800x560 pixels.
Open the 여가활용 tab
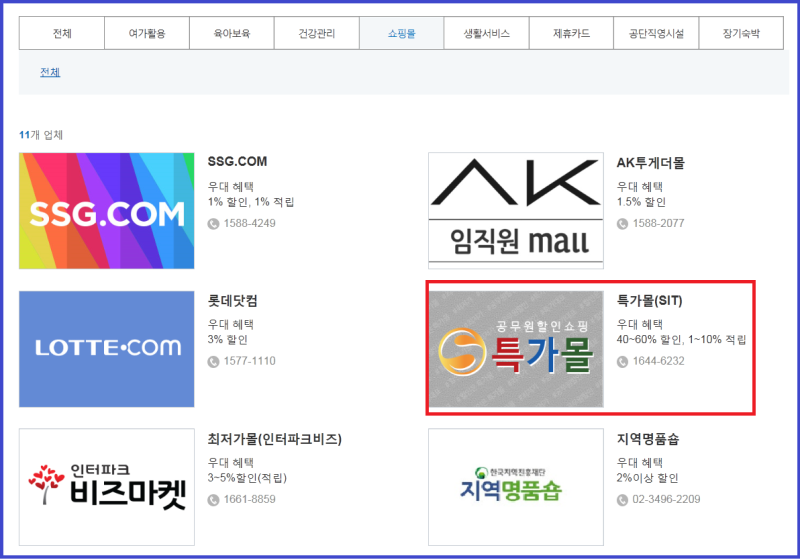[x=147, y=33]
